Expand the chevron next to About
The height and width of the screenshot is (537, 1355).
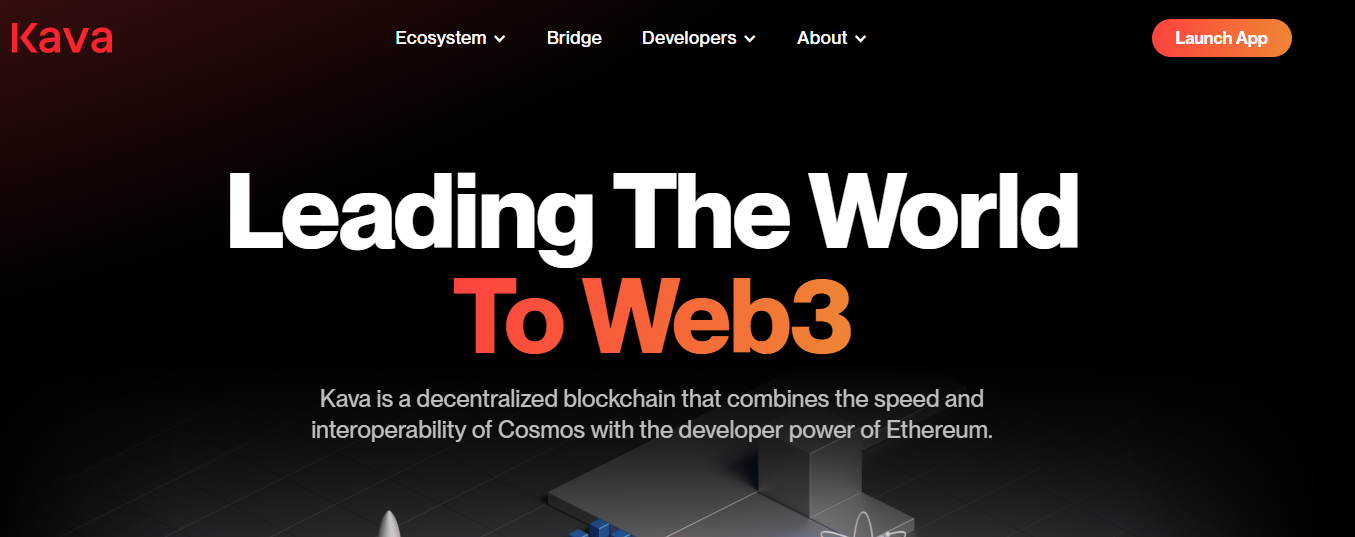pyautogui.click(x=860, y=39)
